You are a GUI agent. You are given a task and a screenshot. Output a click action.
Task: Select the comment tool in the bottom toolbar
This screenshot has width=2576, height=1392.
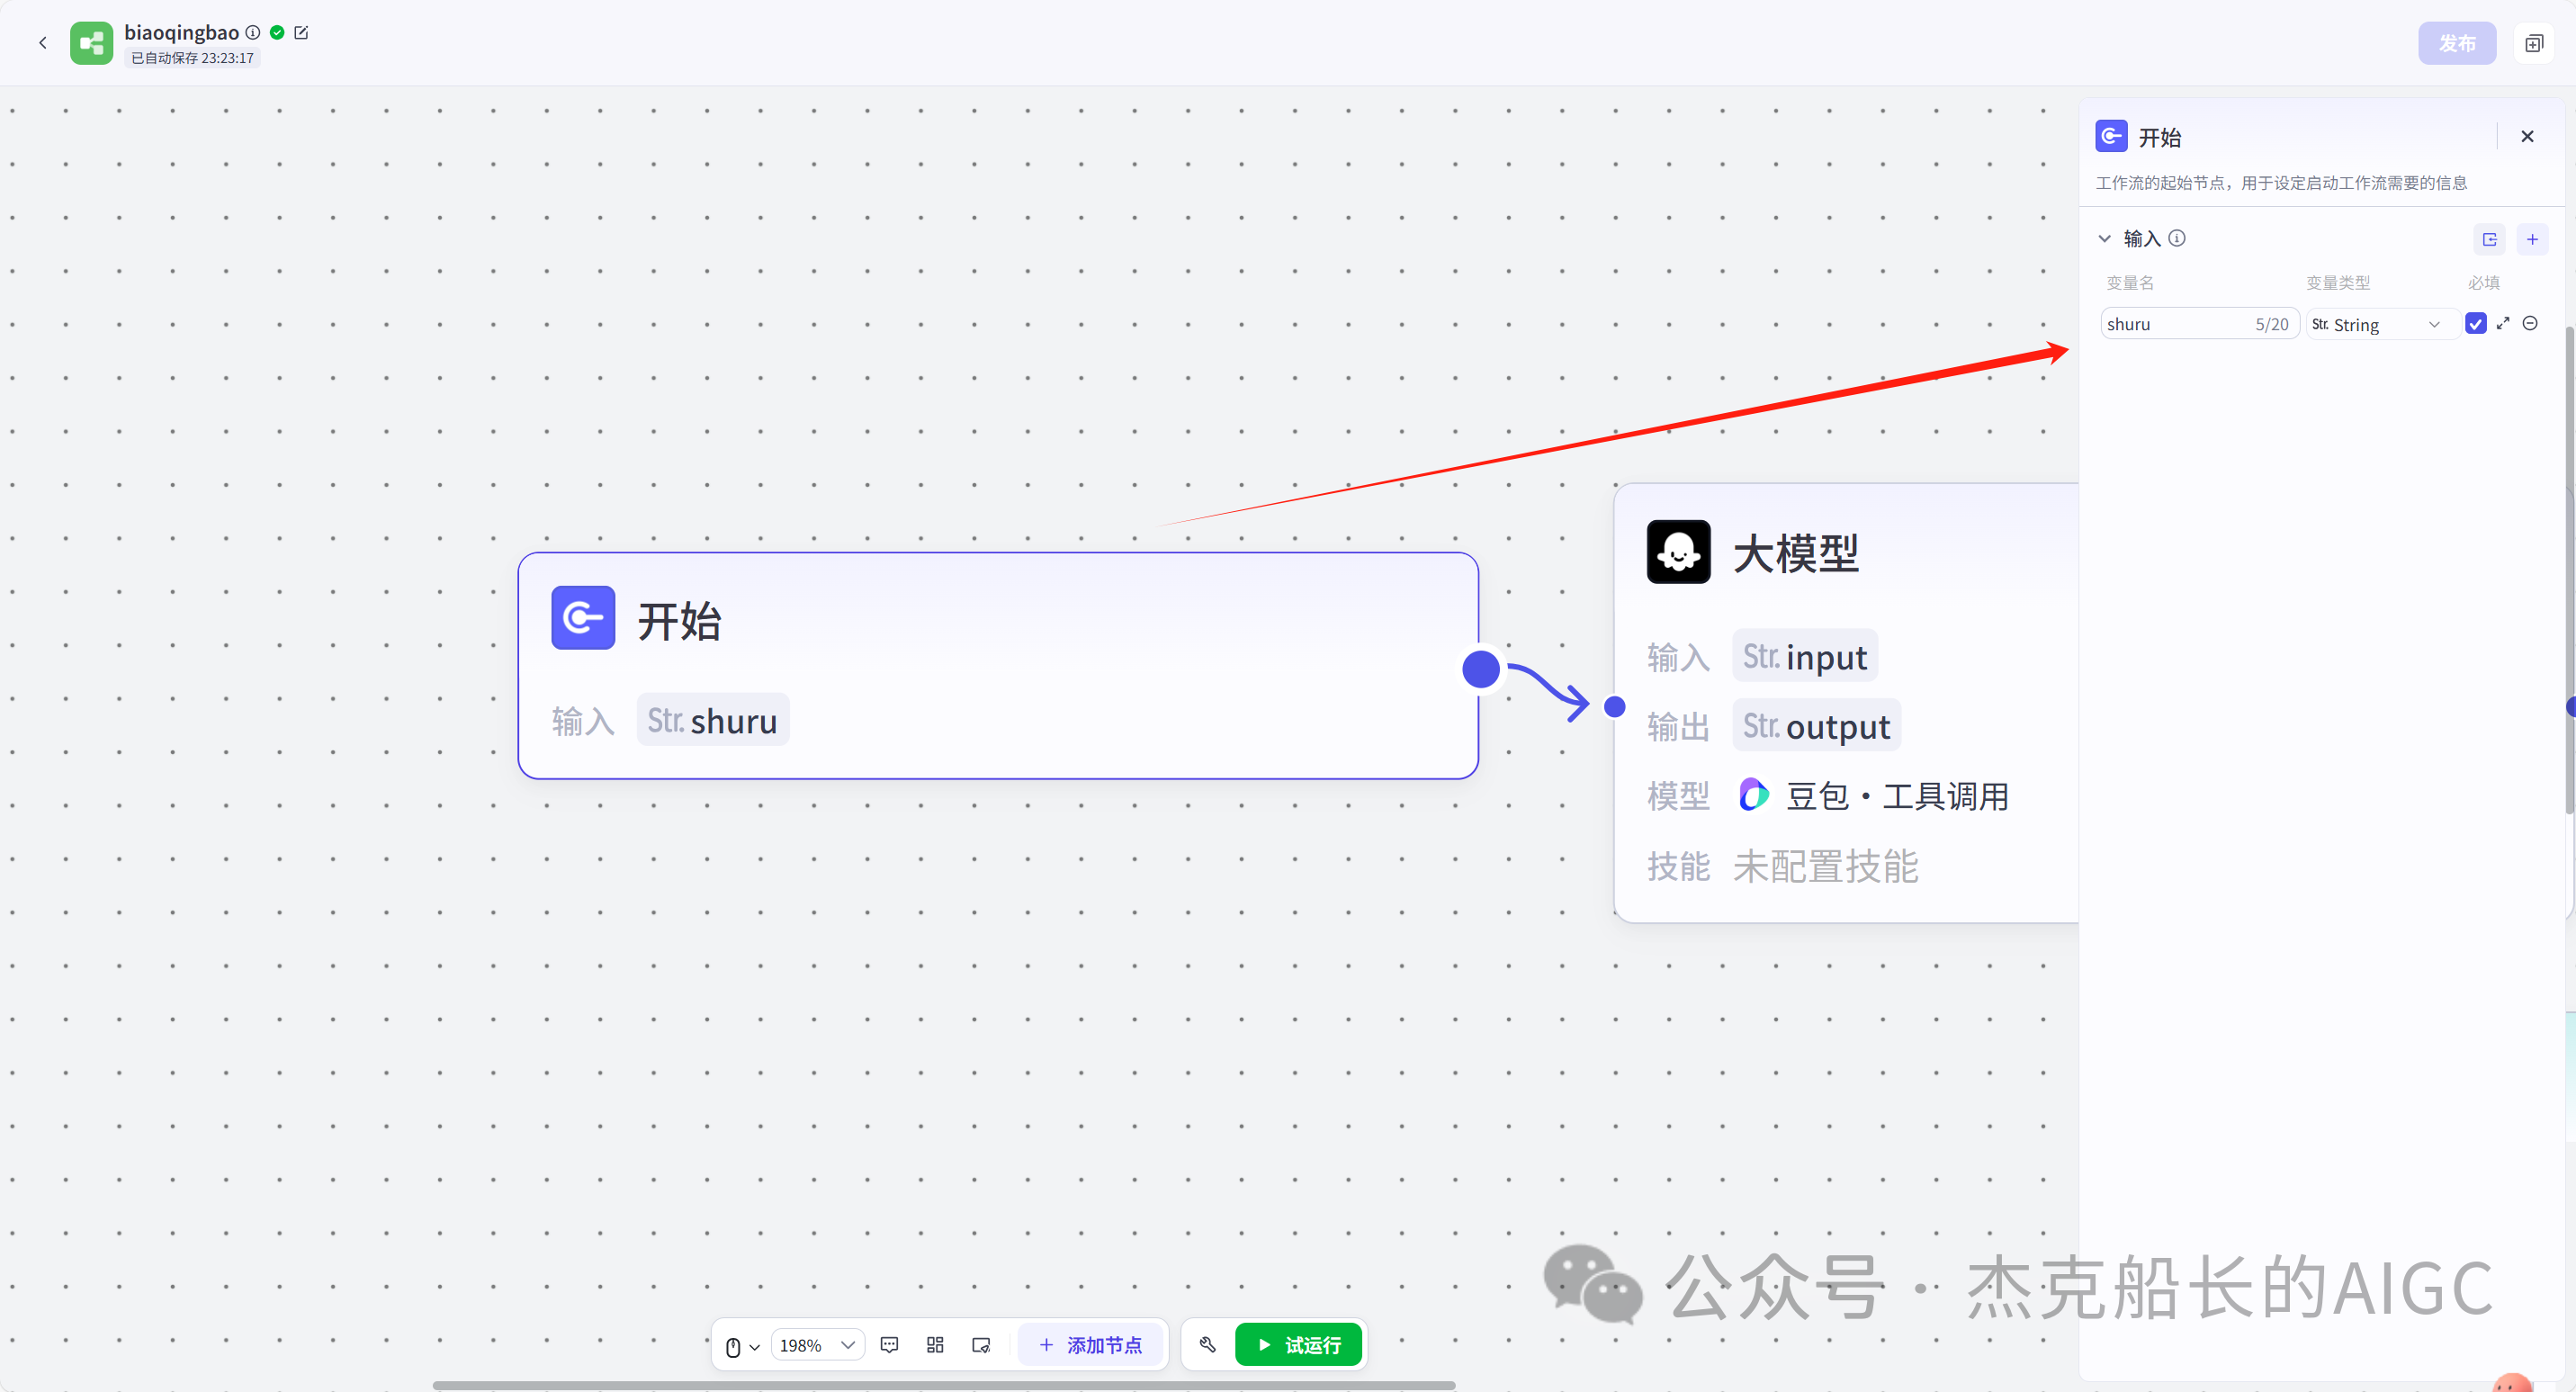point(890,1345)
